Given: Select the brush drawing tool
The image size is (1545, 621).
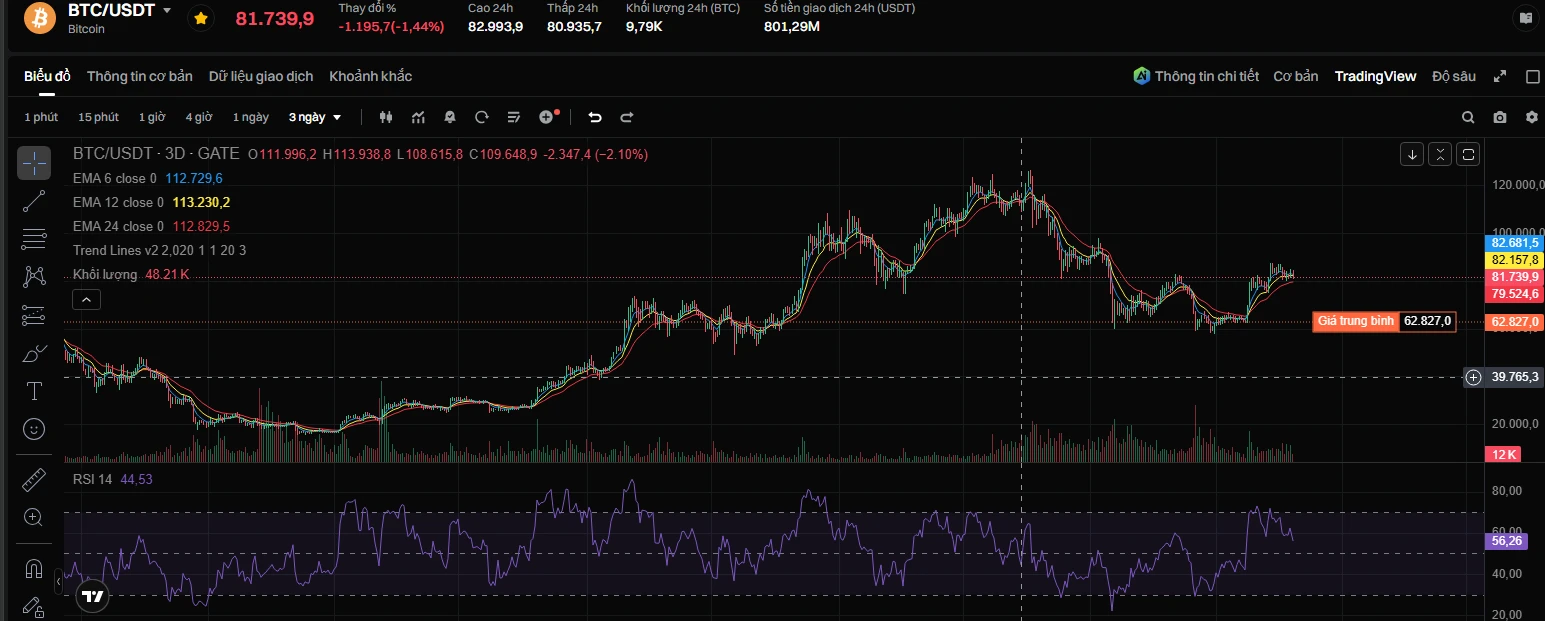Looking at the screenshot, I should [x=34, y=353].
